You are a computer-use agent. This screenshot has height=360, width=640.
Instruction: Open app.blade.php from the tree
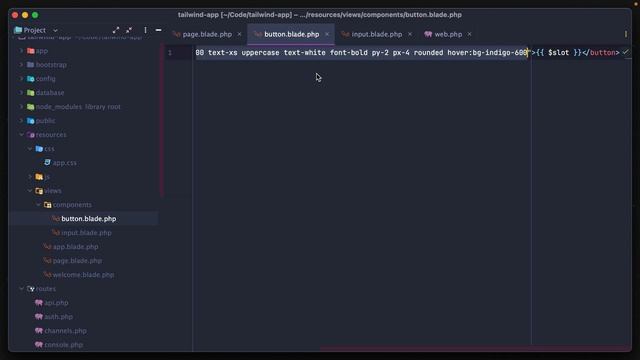coord(75,247)
